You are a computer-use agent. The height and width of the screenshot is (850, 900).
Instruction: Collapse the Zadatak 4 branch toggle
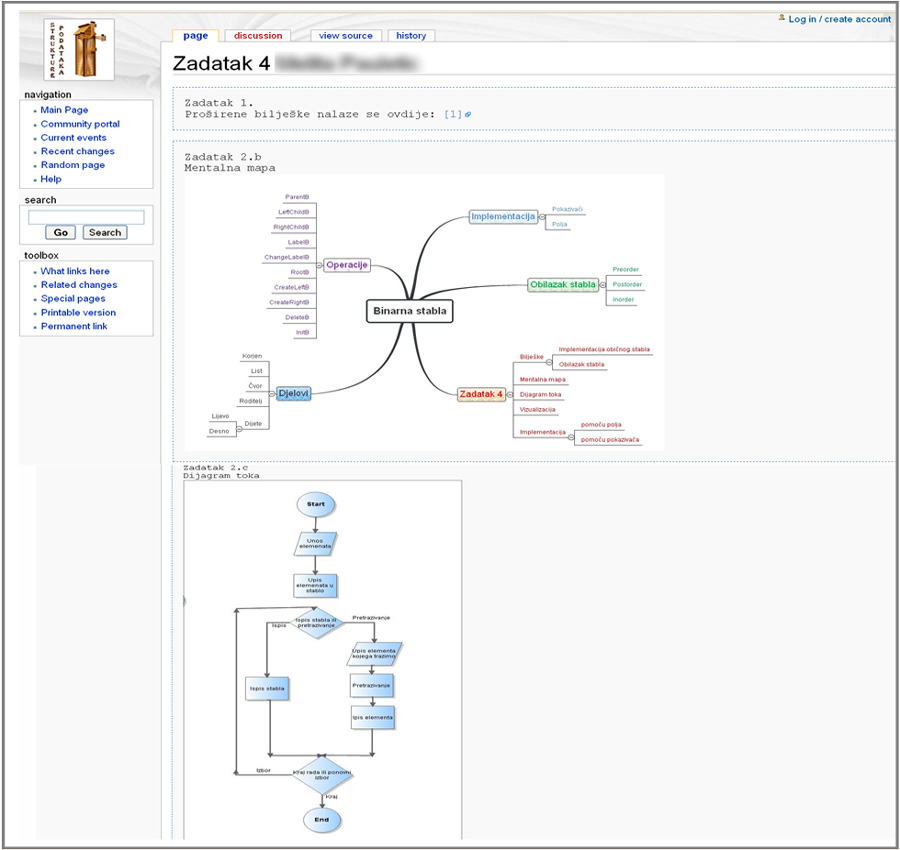(510, 394)
